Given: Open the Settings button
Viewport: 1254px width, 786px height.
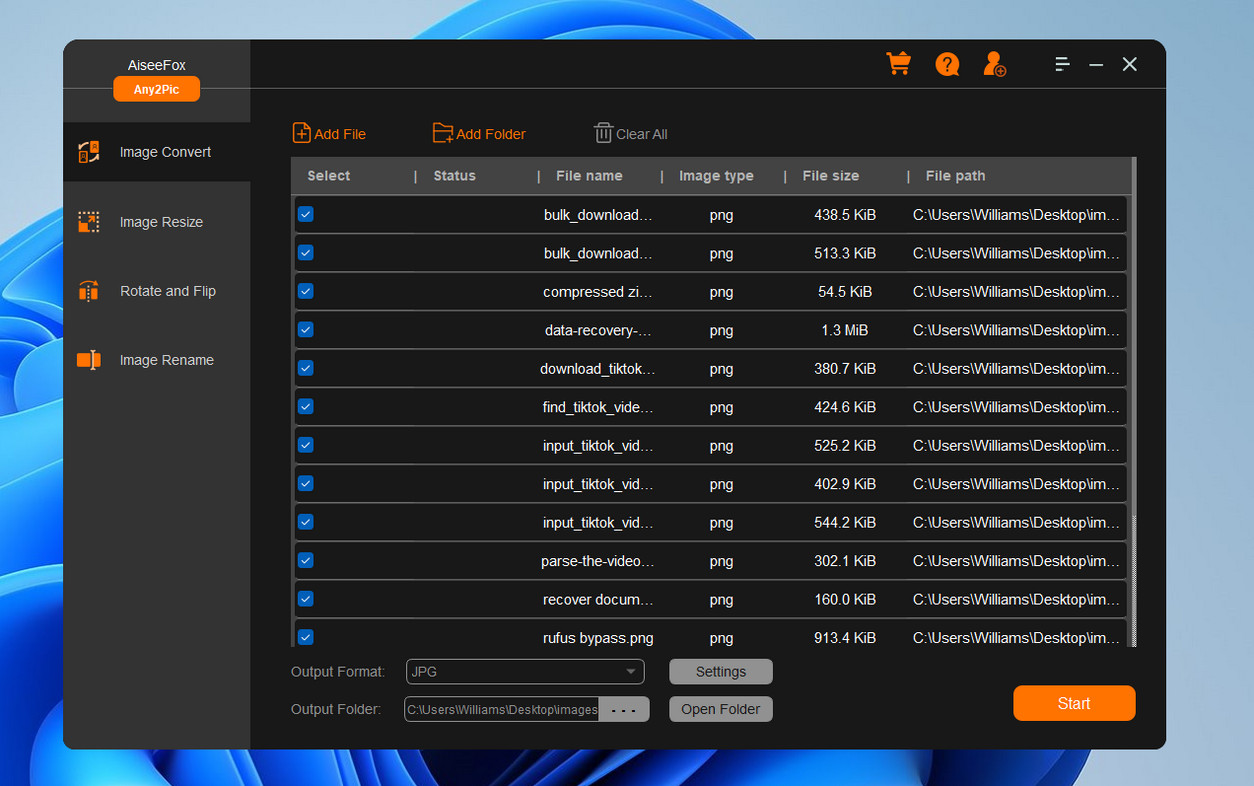Looking at the screenshot, I should 721,672.
